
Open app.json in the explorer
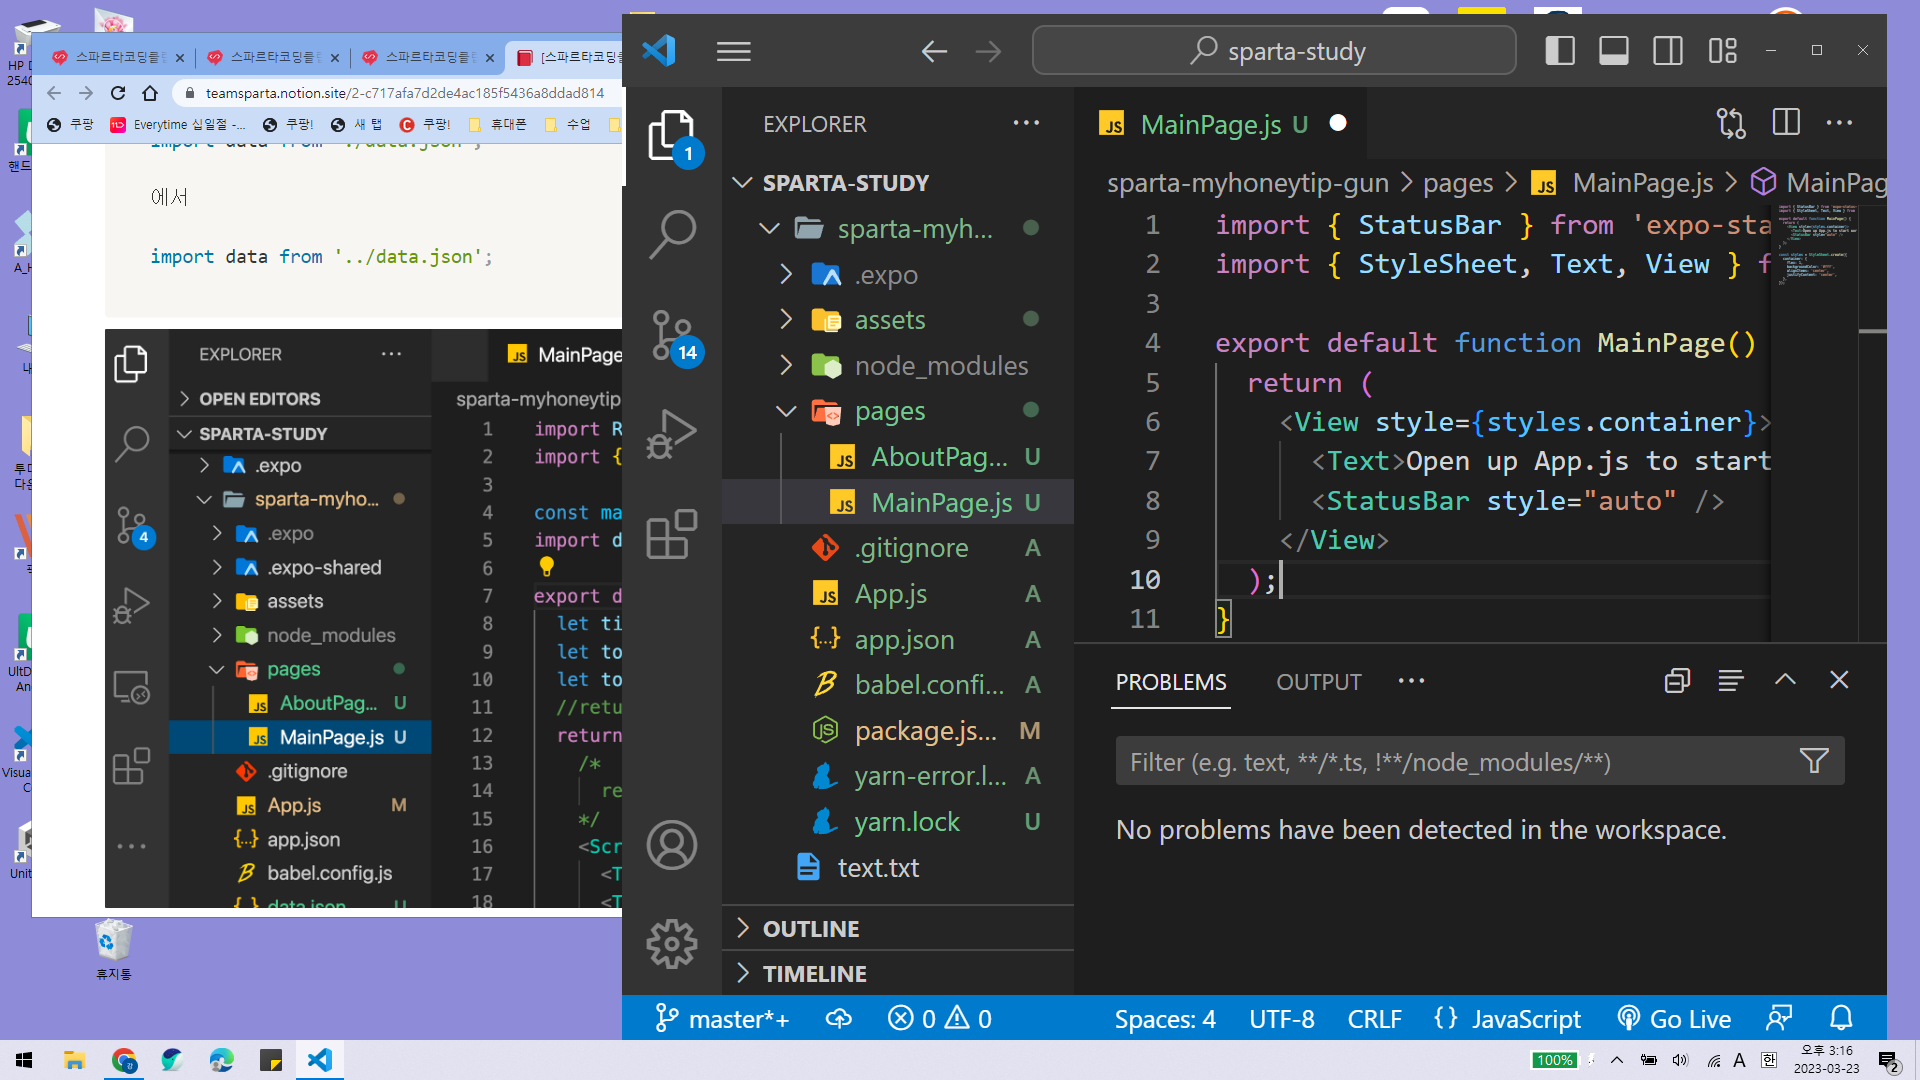click(x=897, y=639)
